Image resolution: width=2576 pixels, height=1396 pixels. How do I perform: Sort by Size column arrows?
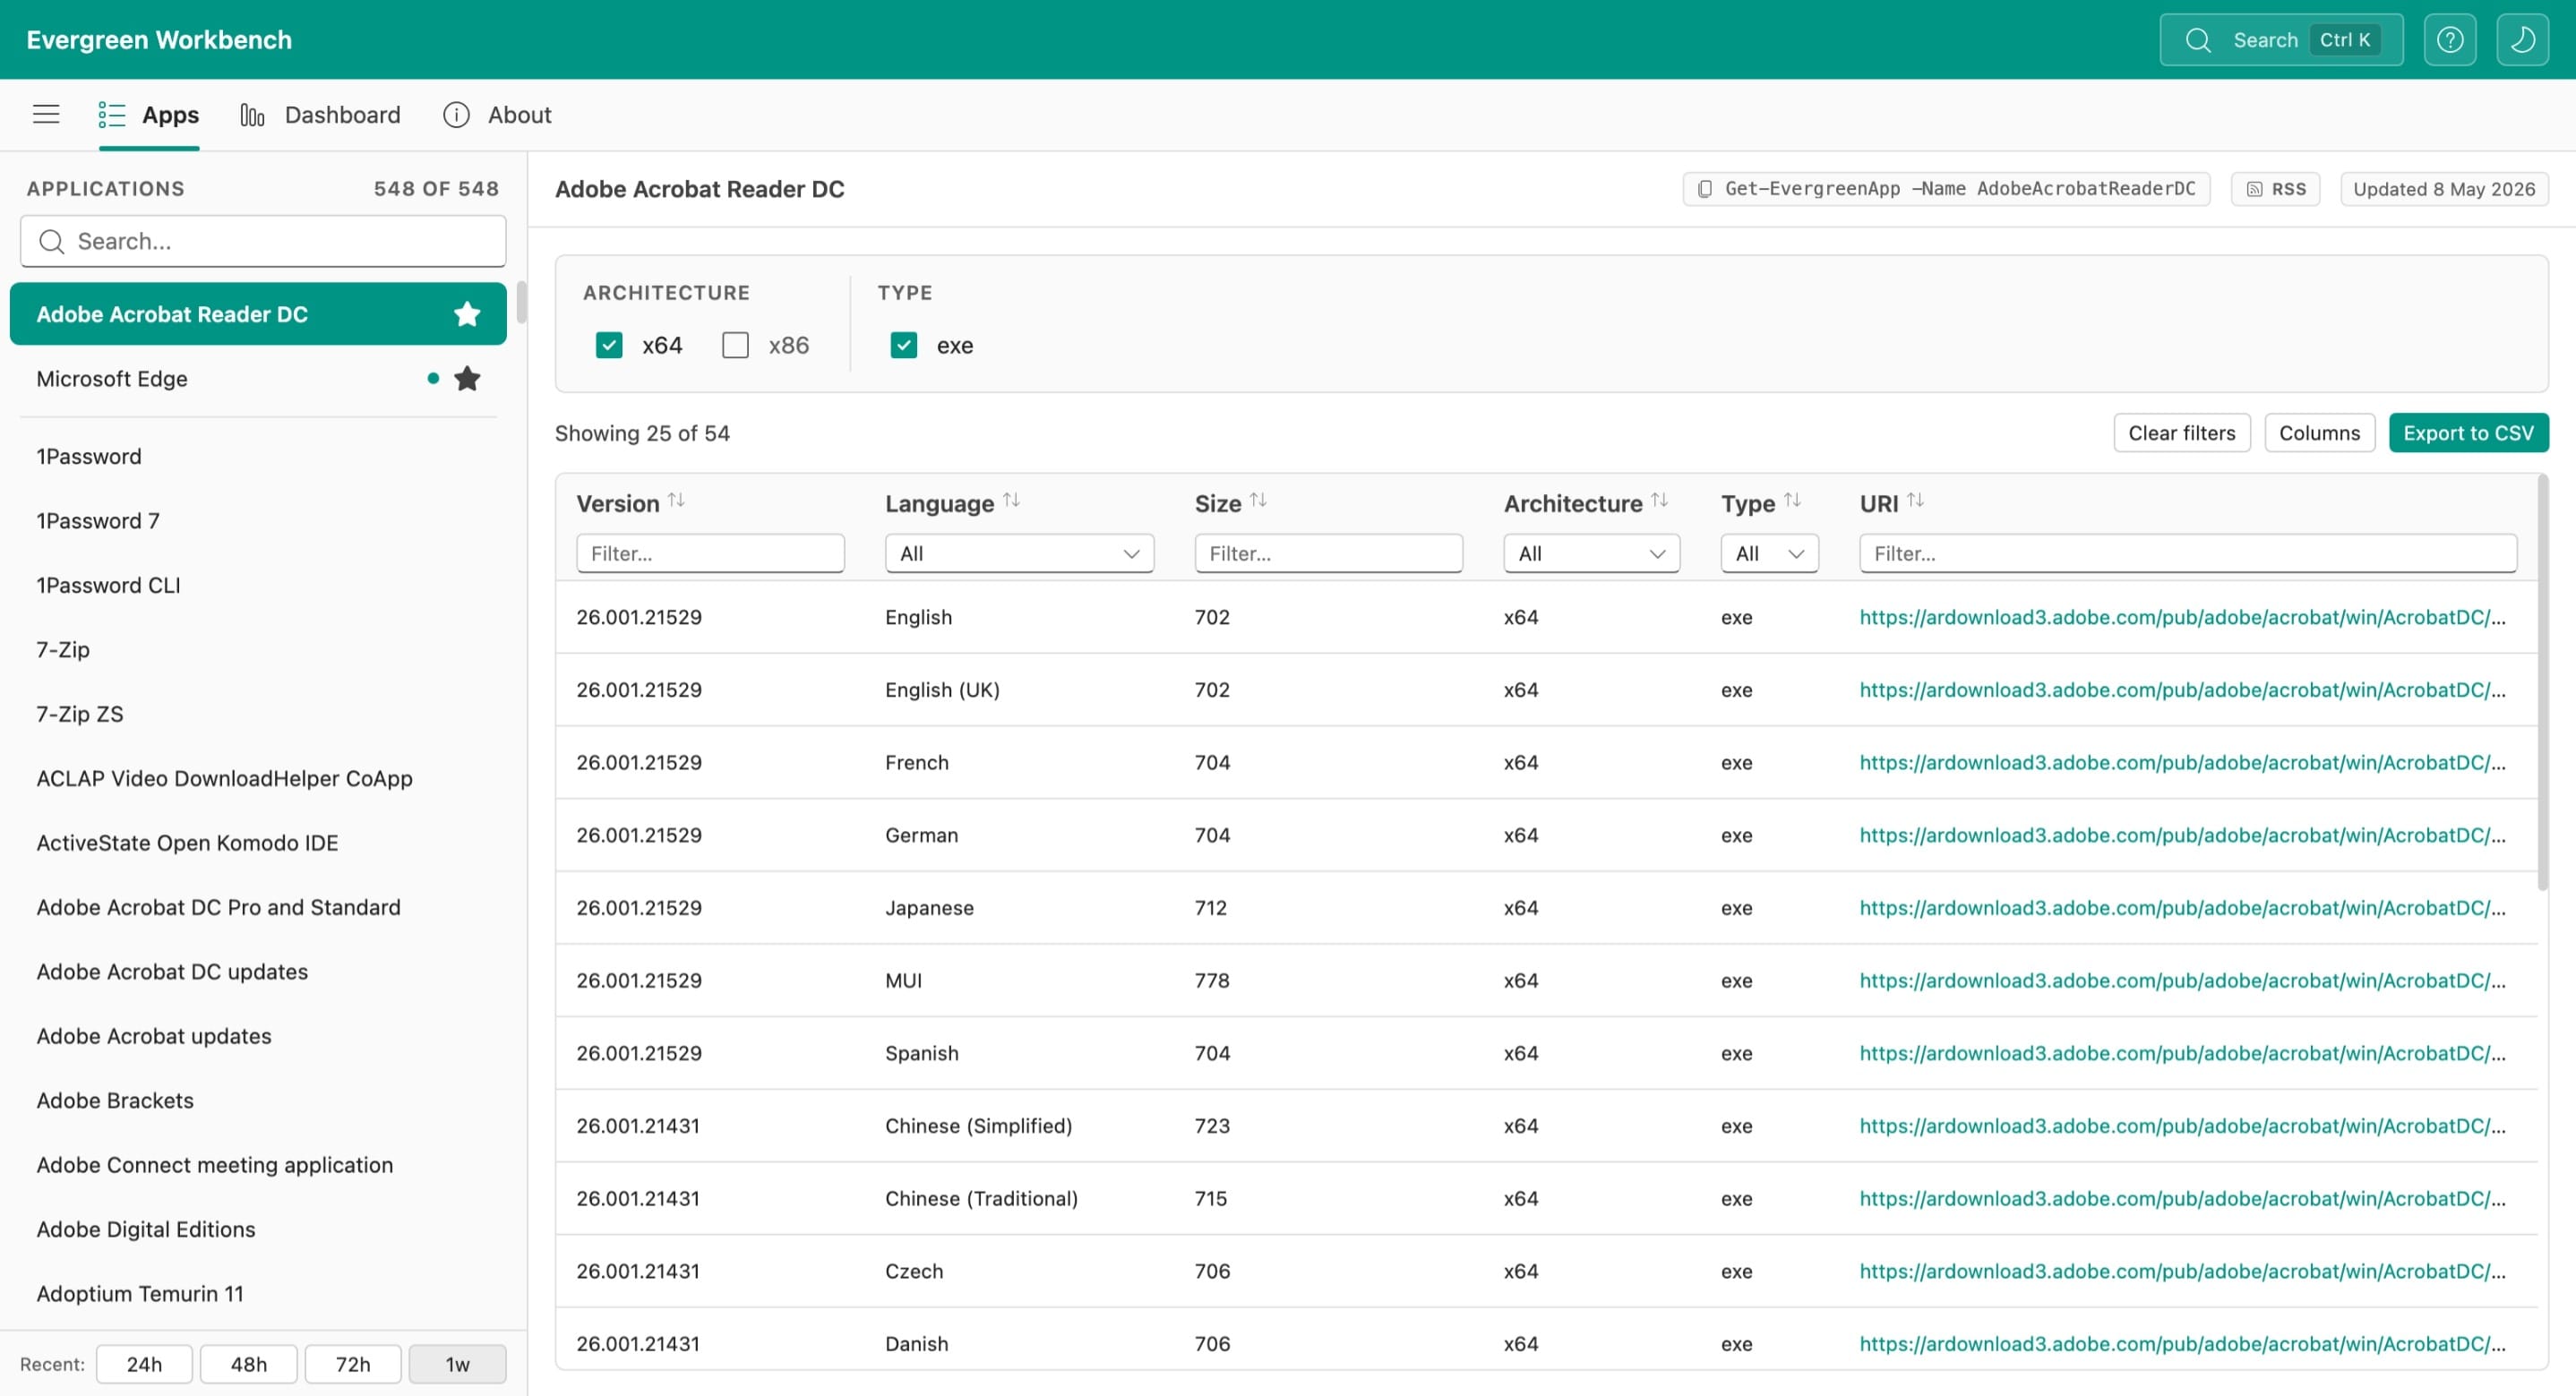coord(1258,500)
